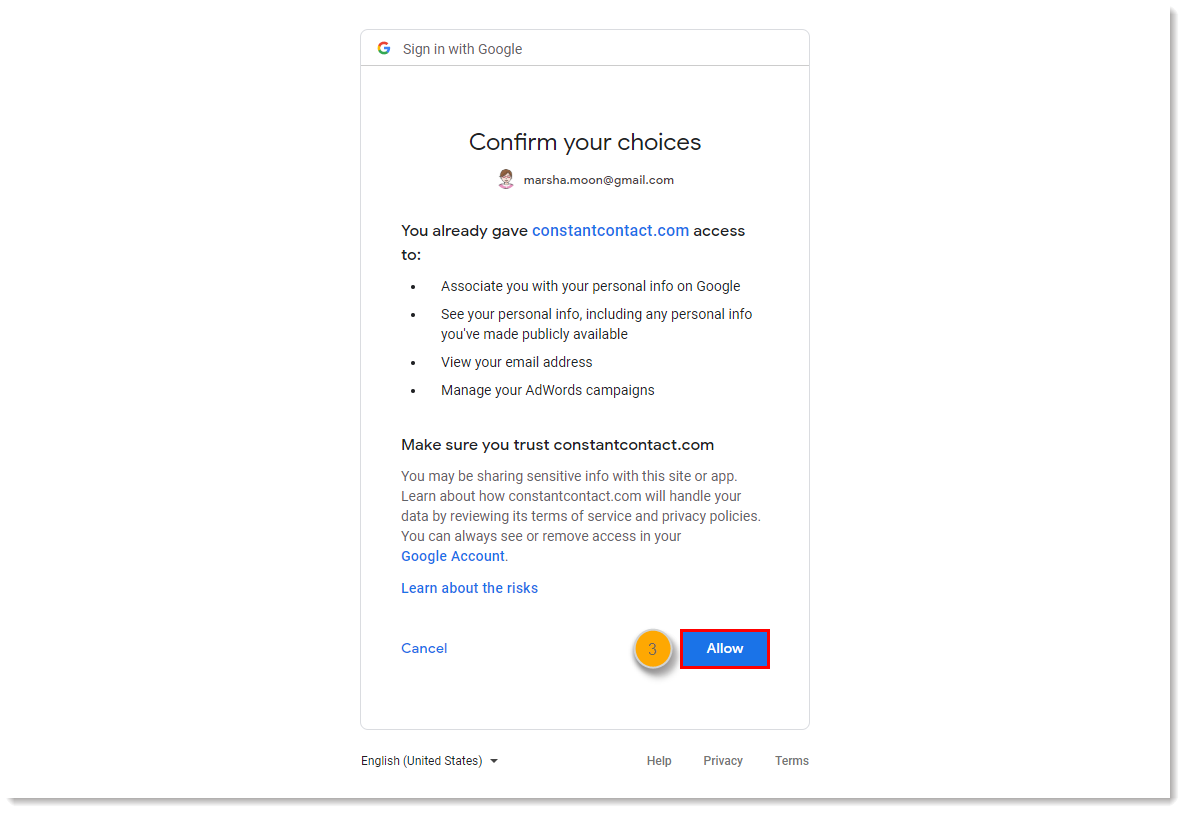Screen dimensions: 1185x813
Task: Click the Google logo icon
Action: click(384, 48)
